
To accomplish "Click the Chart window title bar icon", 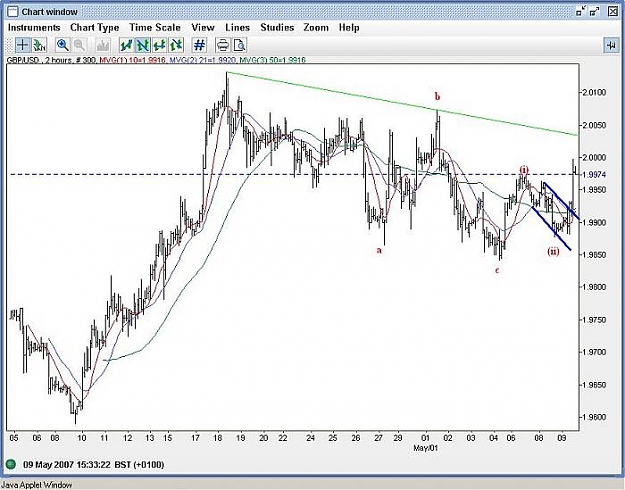I will pos(13,12).
